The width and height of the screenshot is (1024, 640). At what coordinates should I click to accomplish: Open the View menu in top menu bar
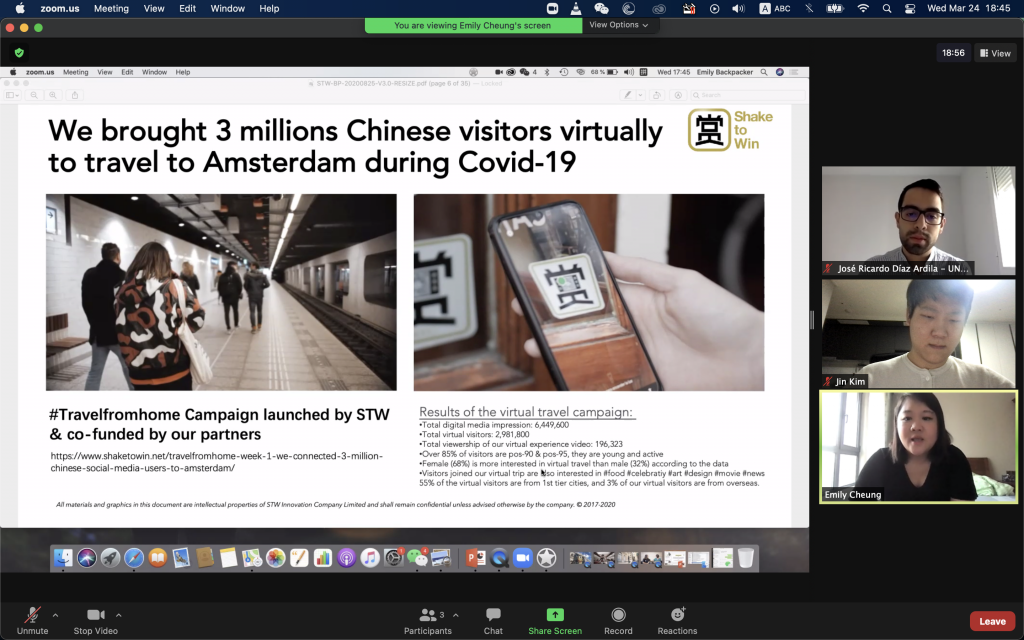coord(154,8)
